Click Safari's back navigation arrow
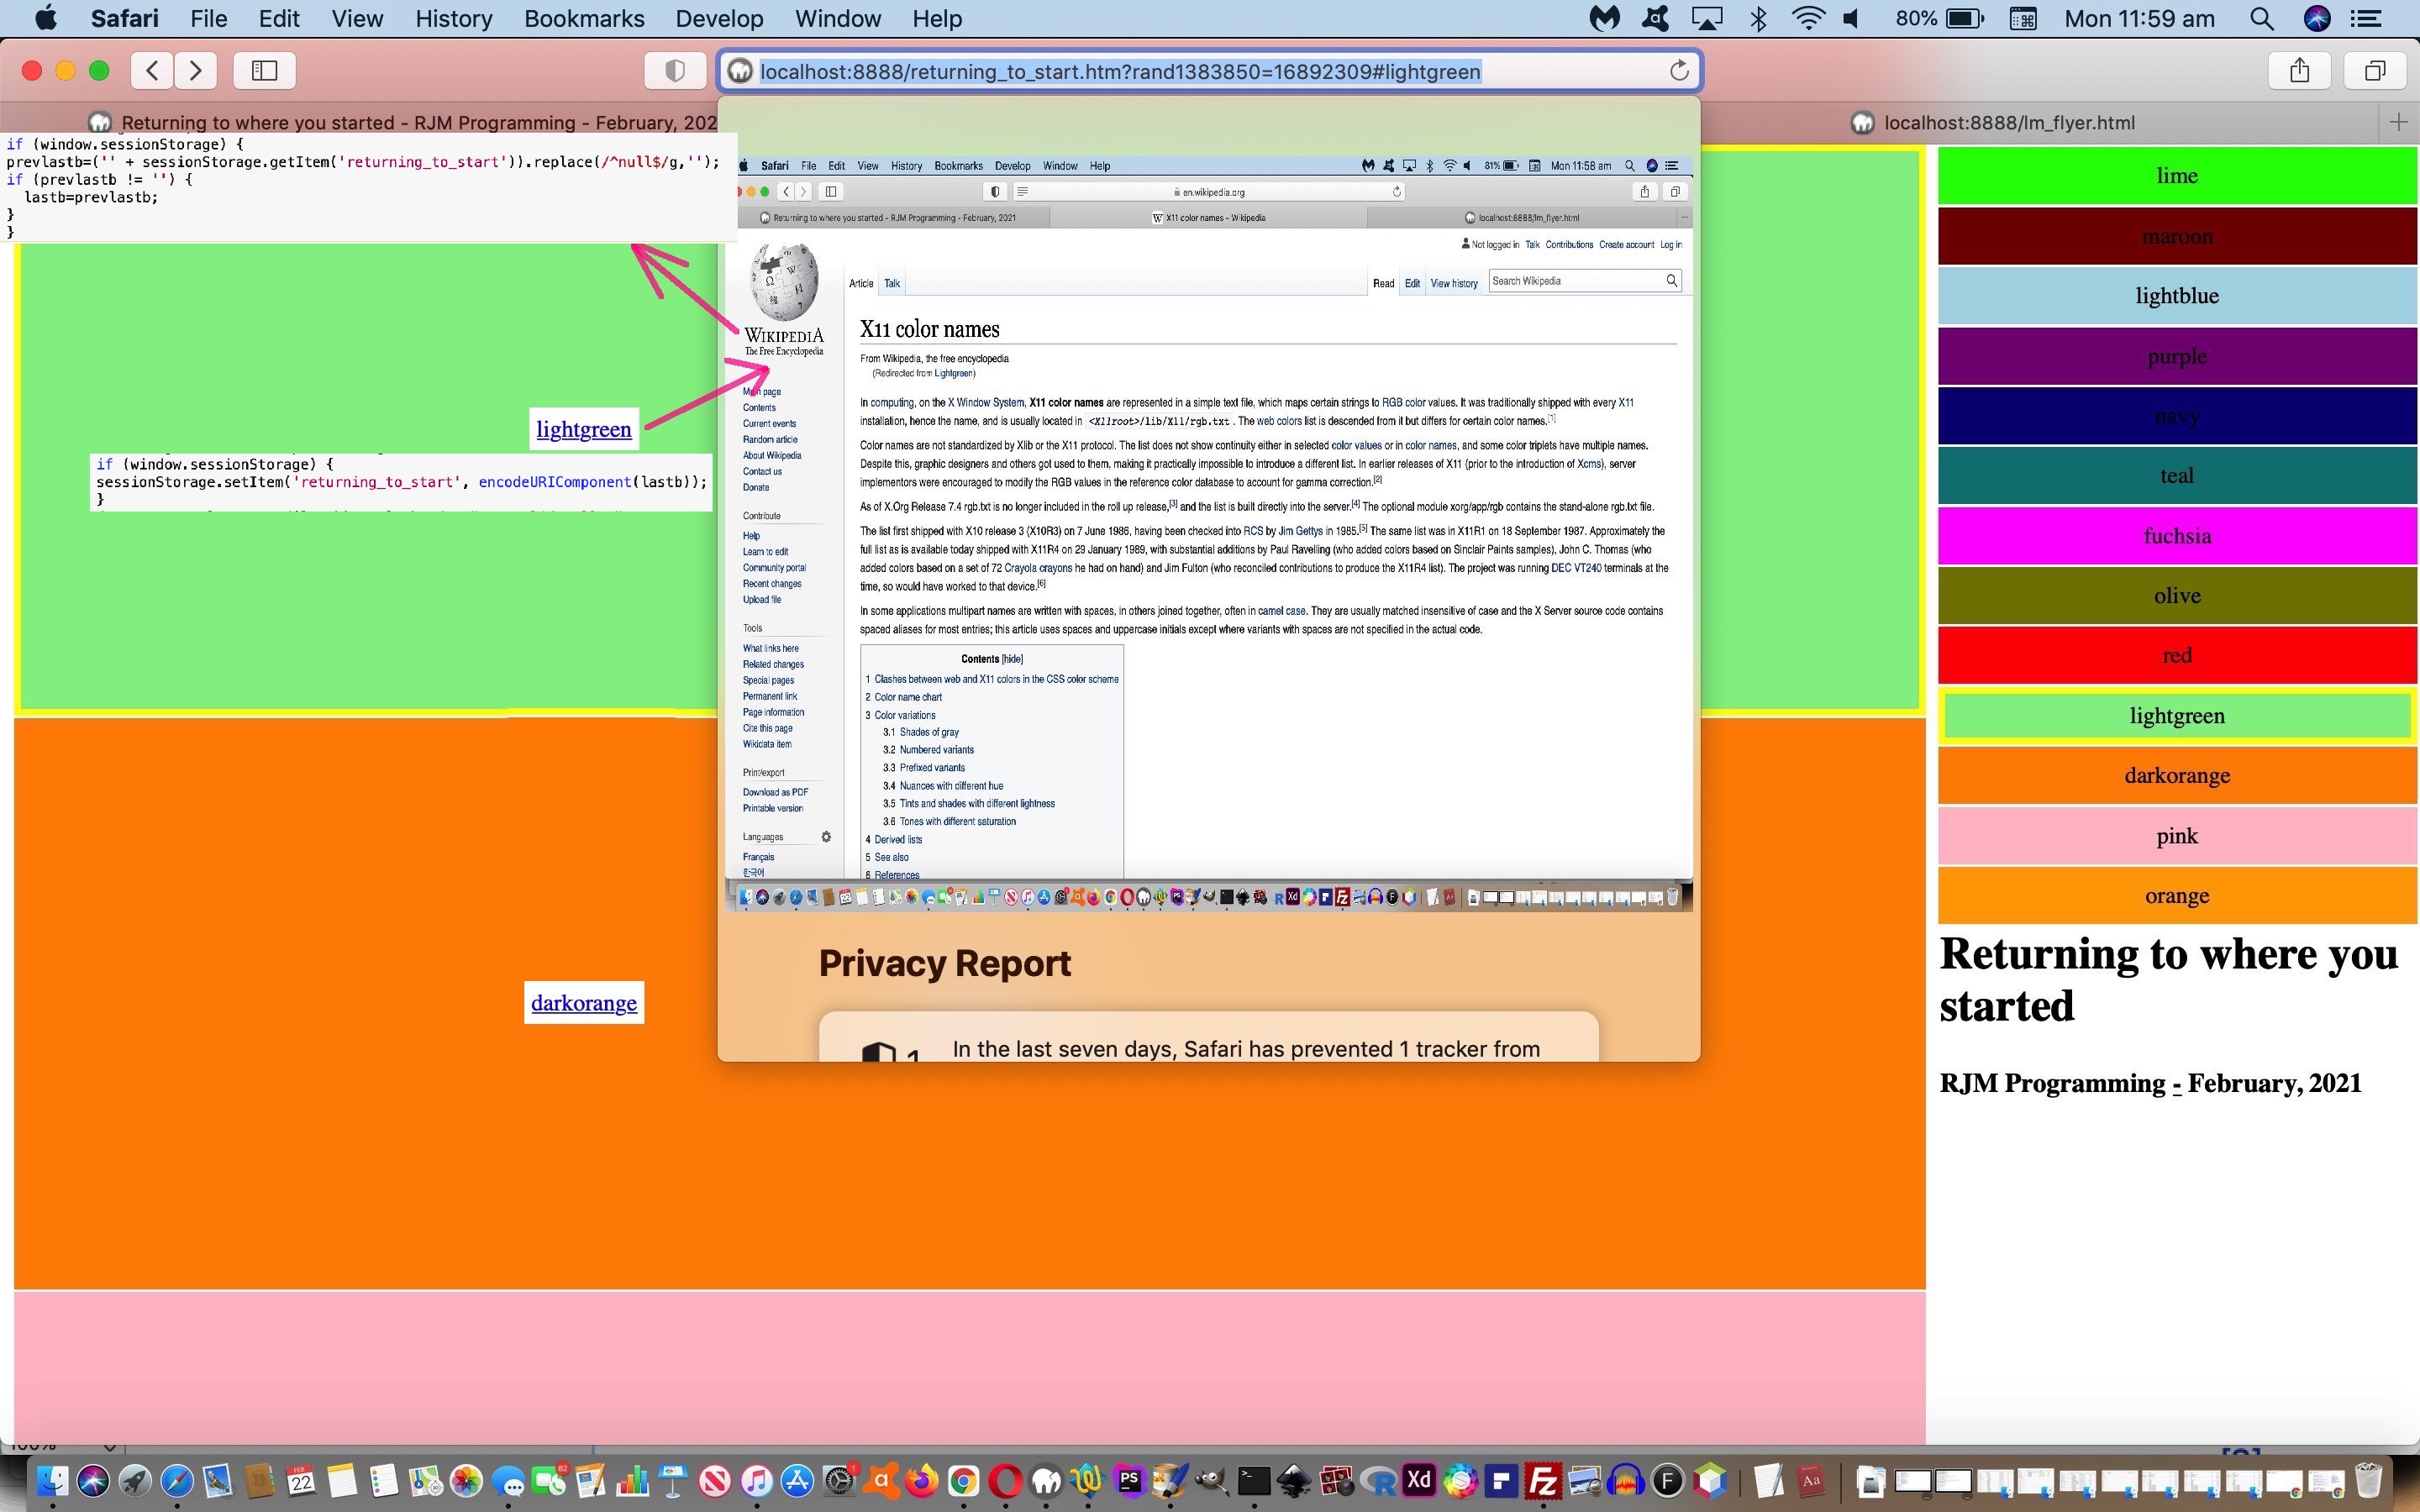The width and height of the screenshot is (2420, 1512). tap(151, 70)
